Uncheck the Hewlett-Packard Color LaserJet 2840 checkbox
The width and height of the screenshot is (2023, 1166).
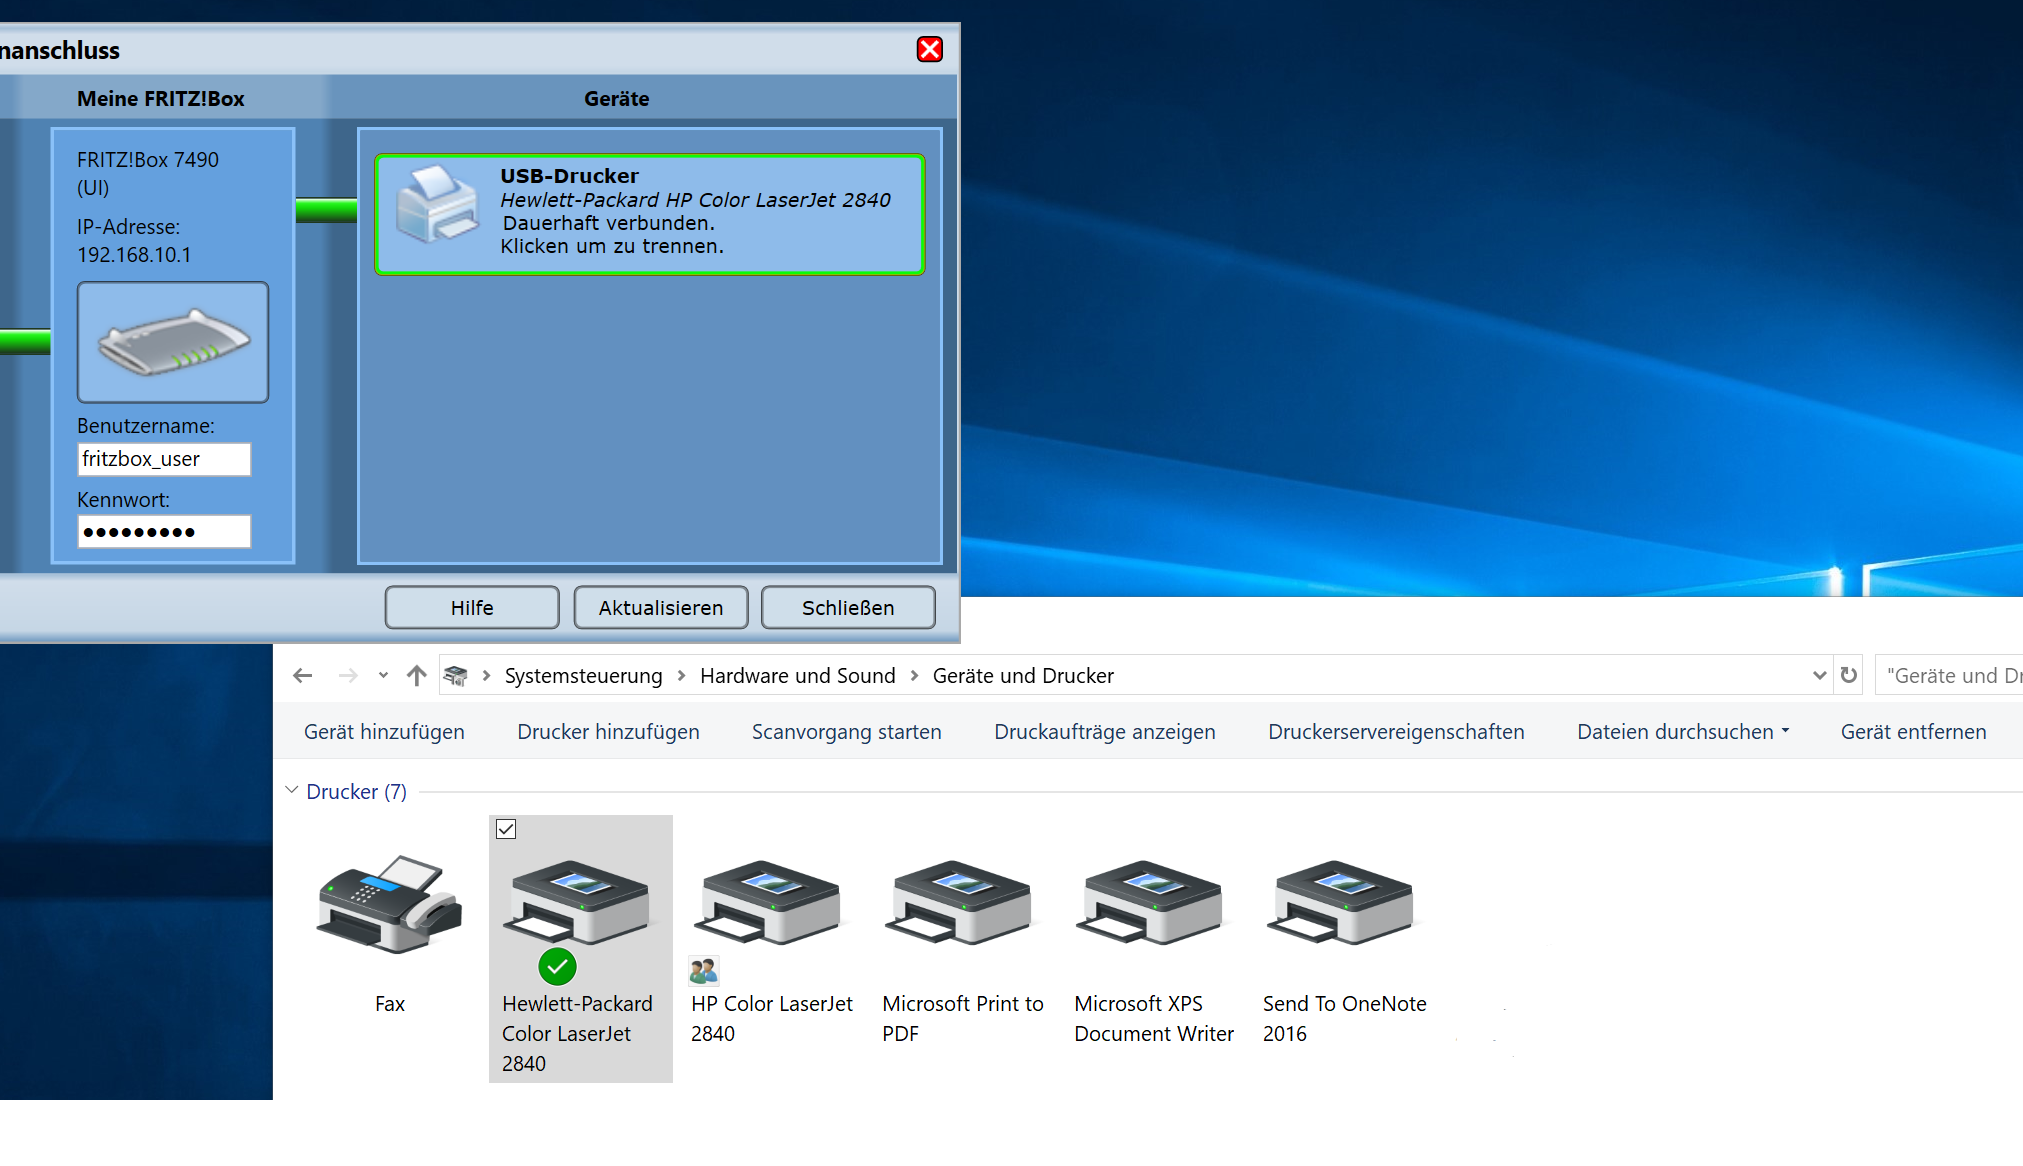(506, 829)
